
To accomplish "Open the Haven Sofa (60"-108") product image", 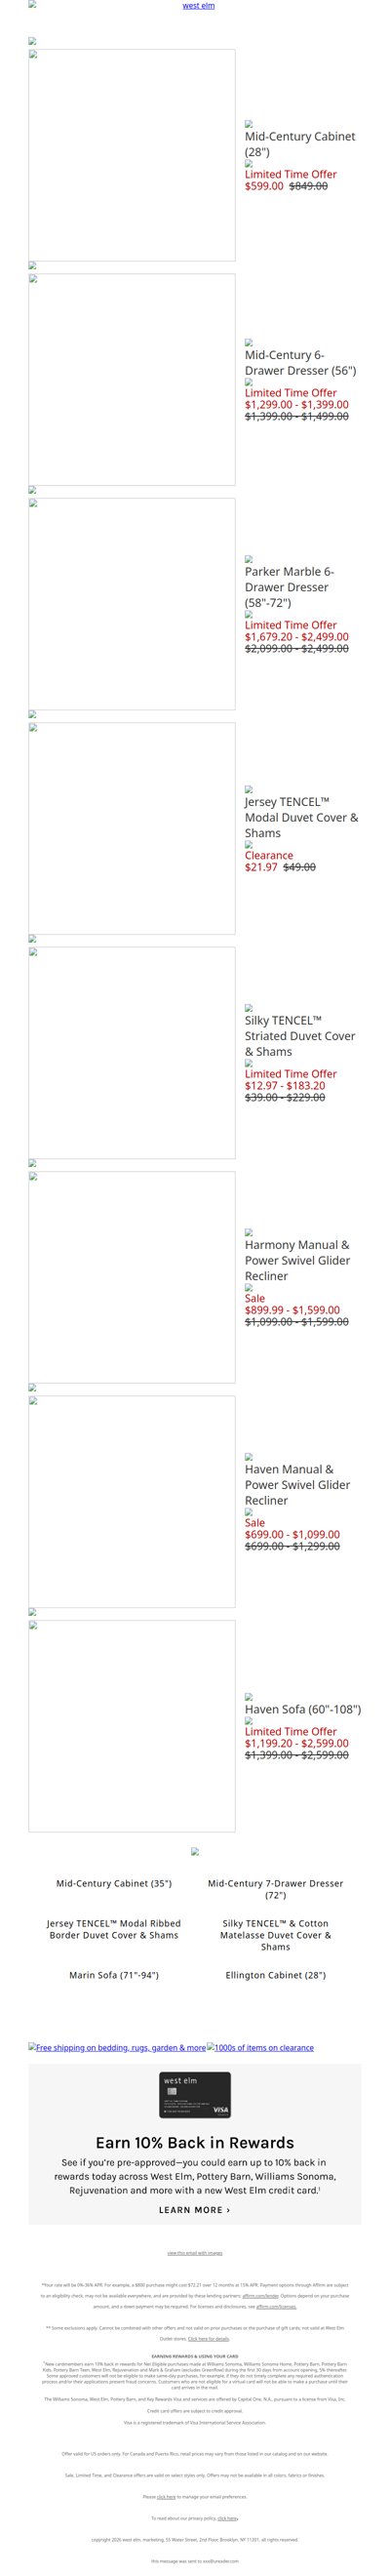I will 132,1726.
